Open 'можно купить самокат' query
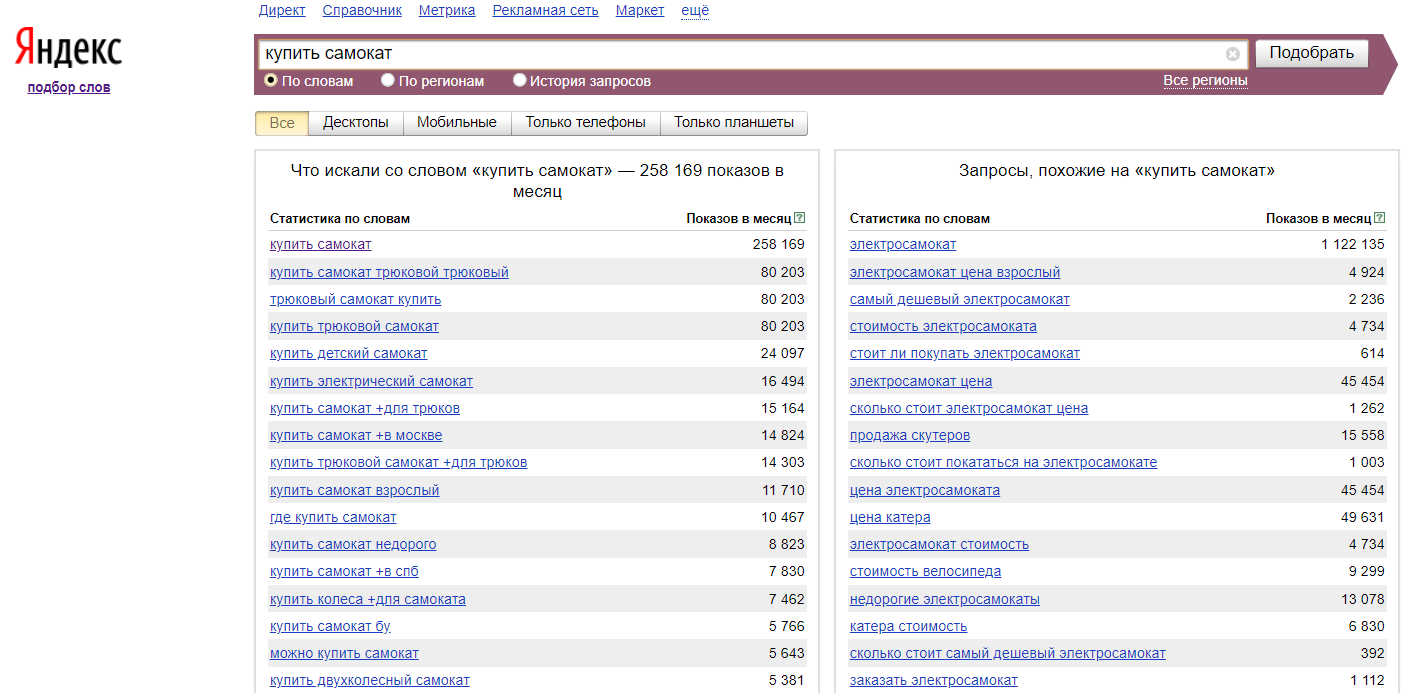This screenshot has width=1425, height=693. pos(344,653)
